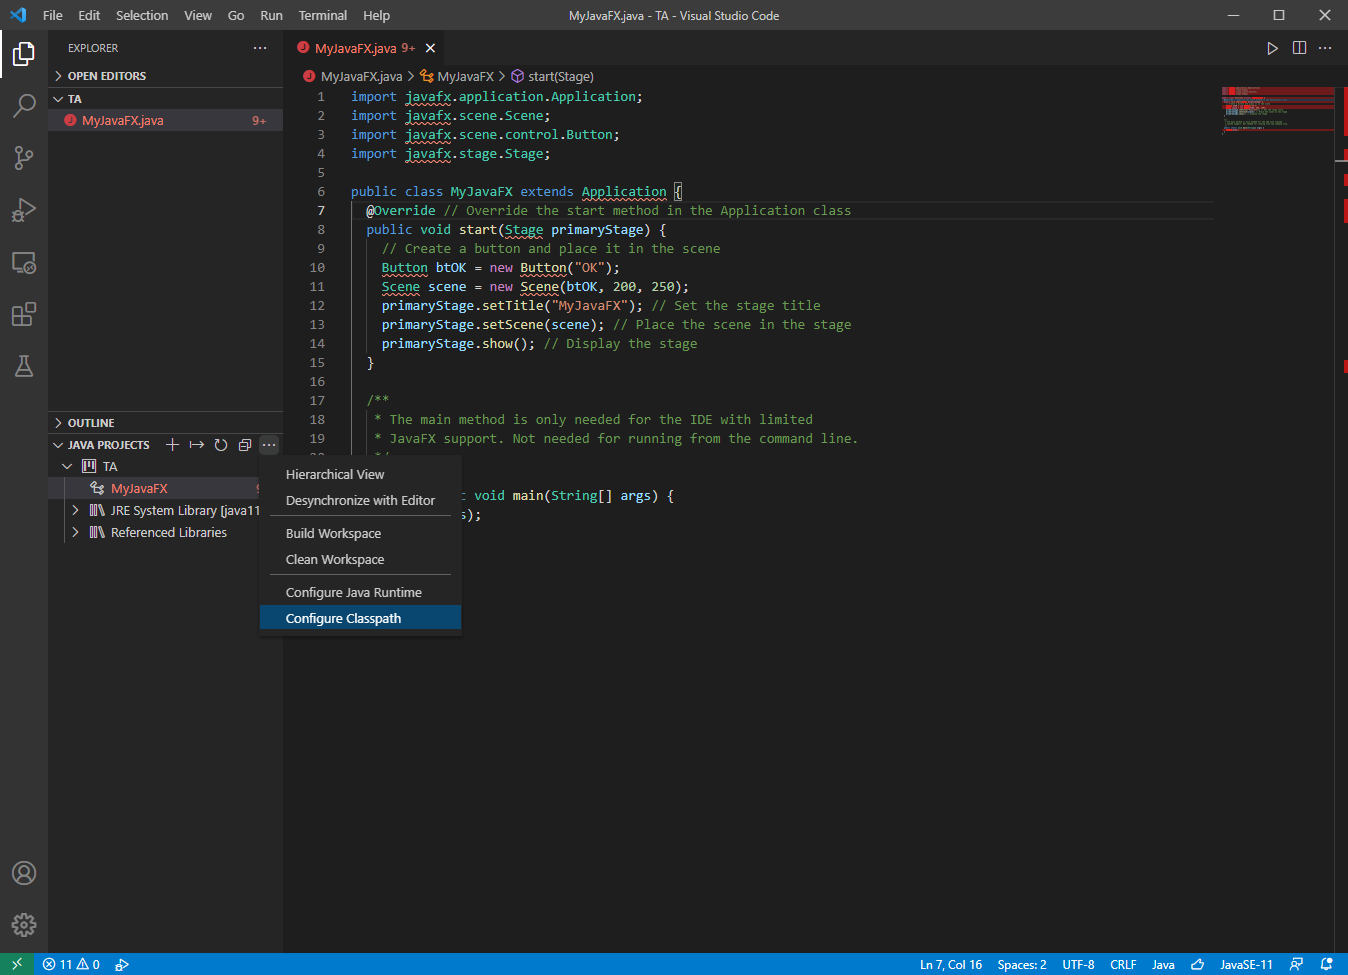Viewport: 1348px width, 975px height.
Task: Click export jar arrow icon in Java Projects
Action: pyautogui.click(x=196, y=445)
